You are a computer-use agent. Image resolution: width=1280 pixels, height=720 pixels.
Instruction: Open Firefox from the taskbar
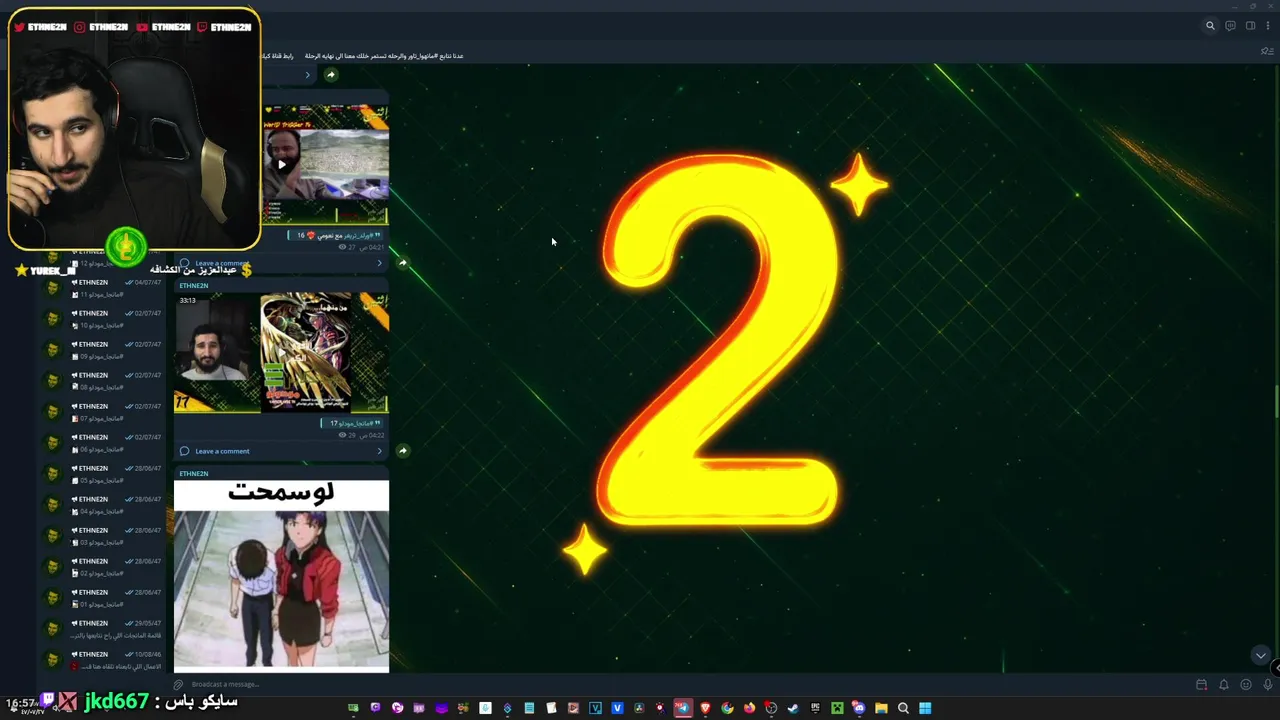point(749,709)
